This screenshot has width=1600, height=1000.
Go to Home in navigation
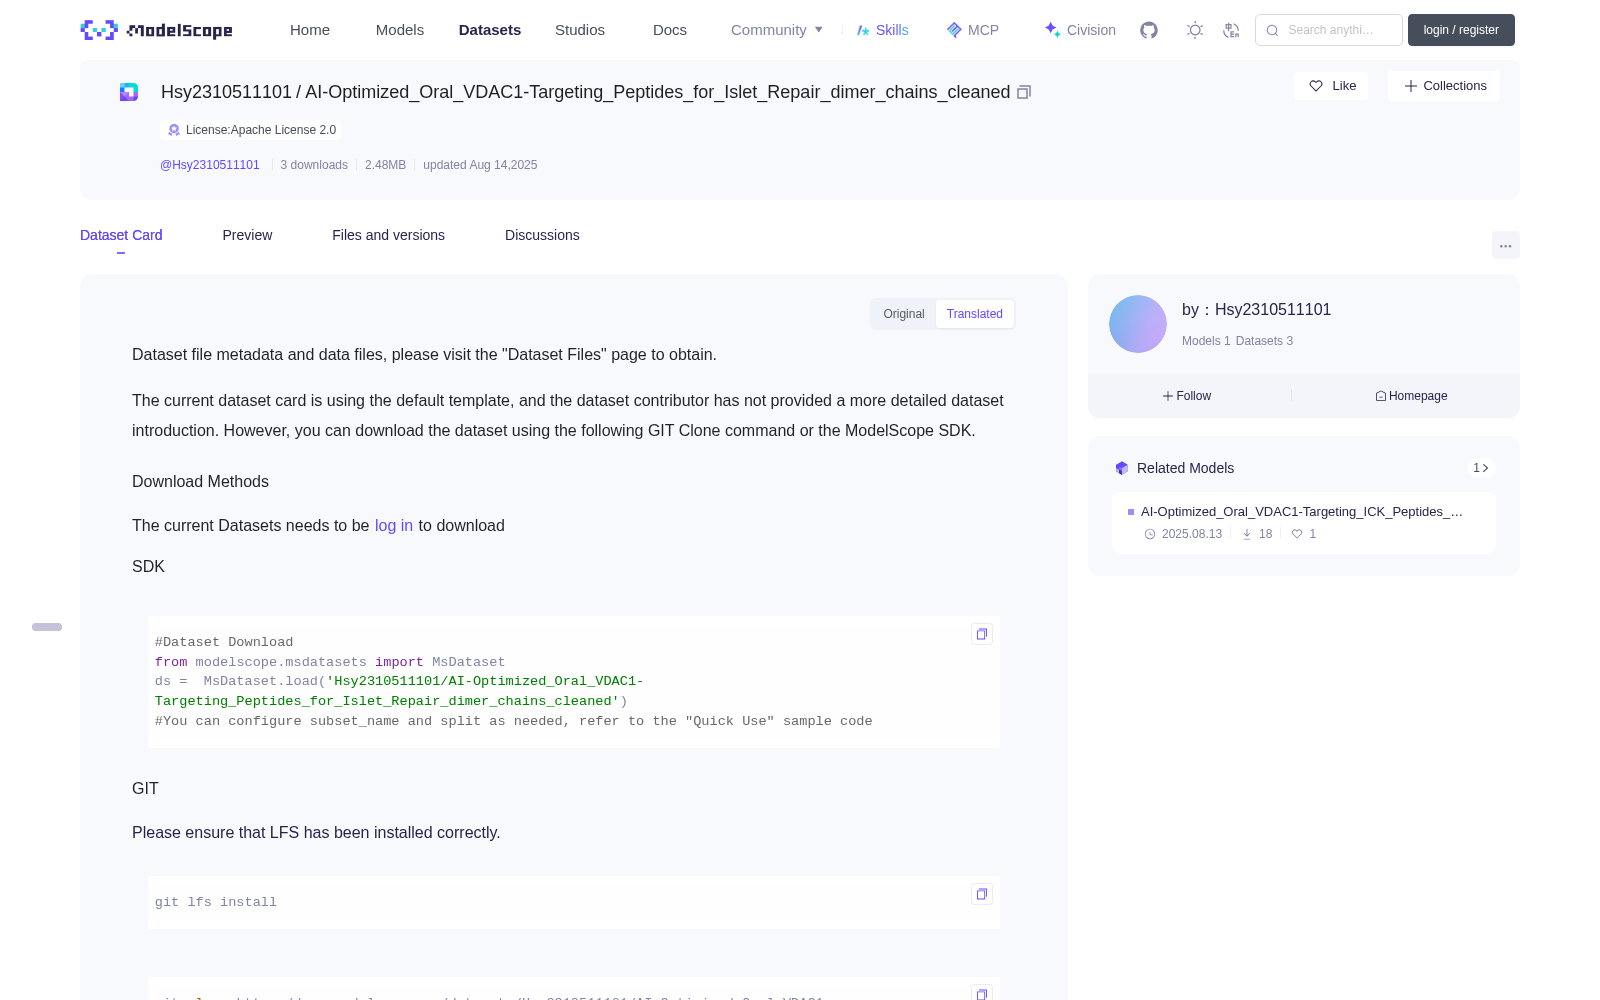(310, 30)
